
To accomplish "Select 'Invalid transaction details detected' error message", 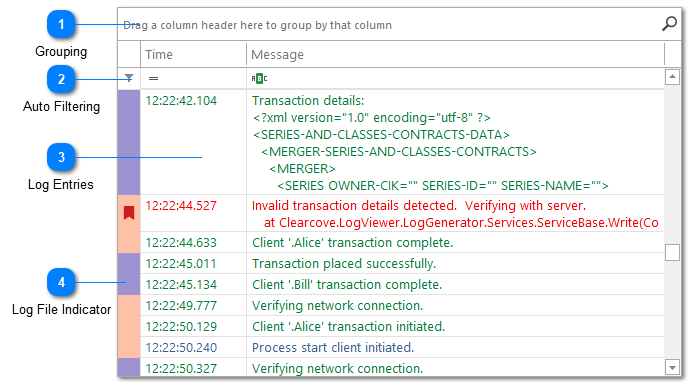I will 419,206.
